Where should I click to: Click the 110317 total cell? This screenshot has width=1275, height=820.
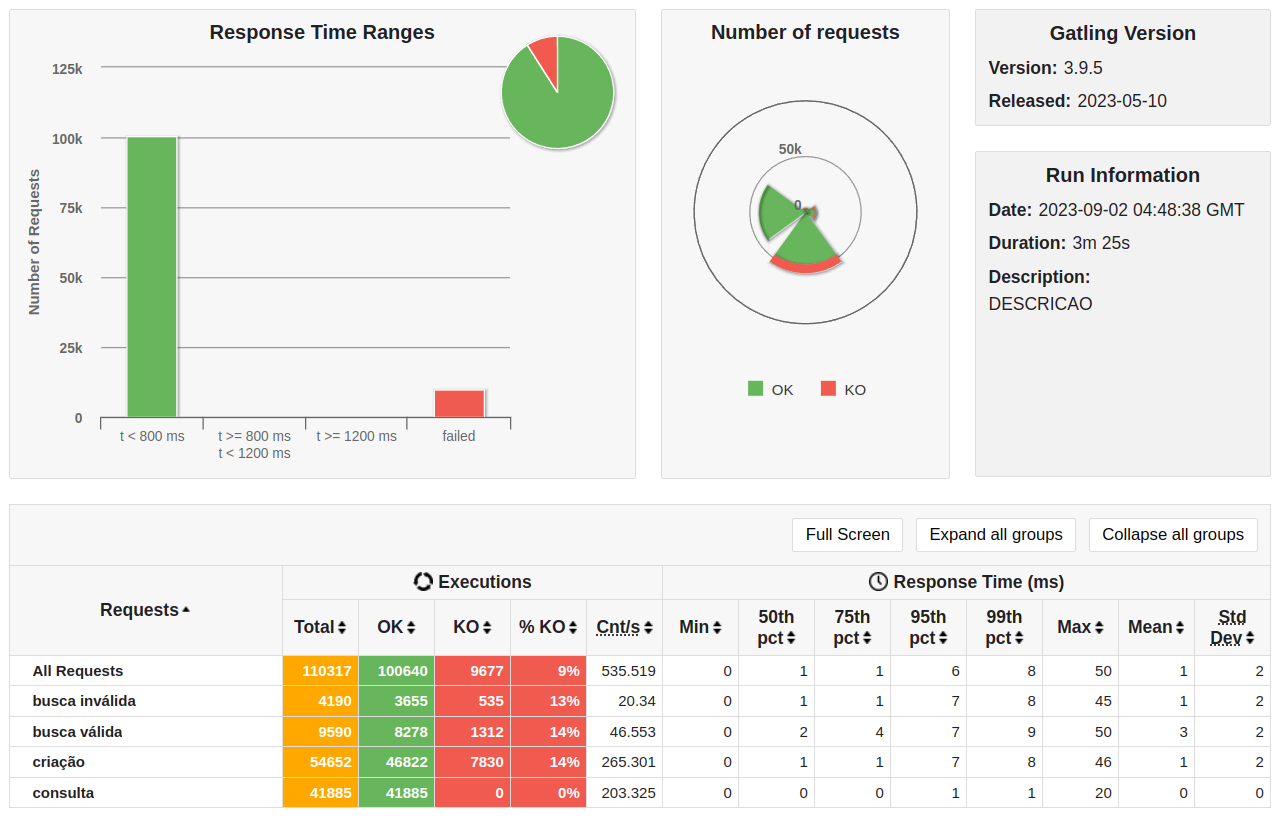tap(320, 671)
